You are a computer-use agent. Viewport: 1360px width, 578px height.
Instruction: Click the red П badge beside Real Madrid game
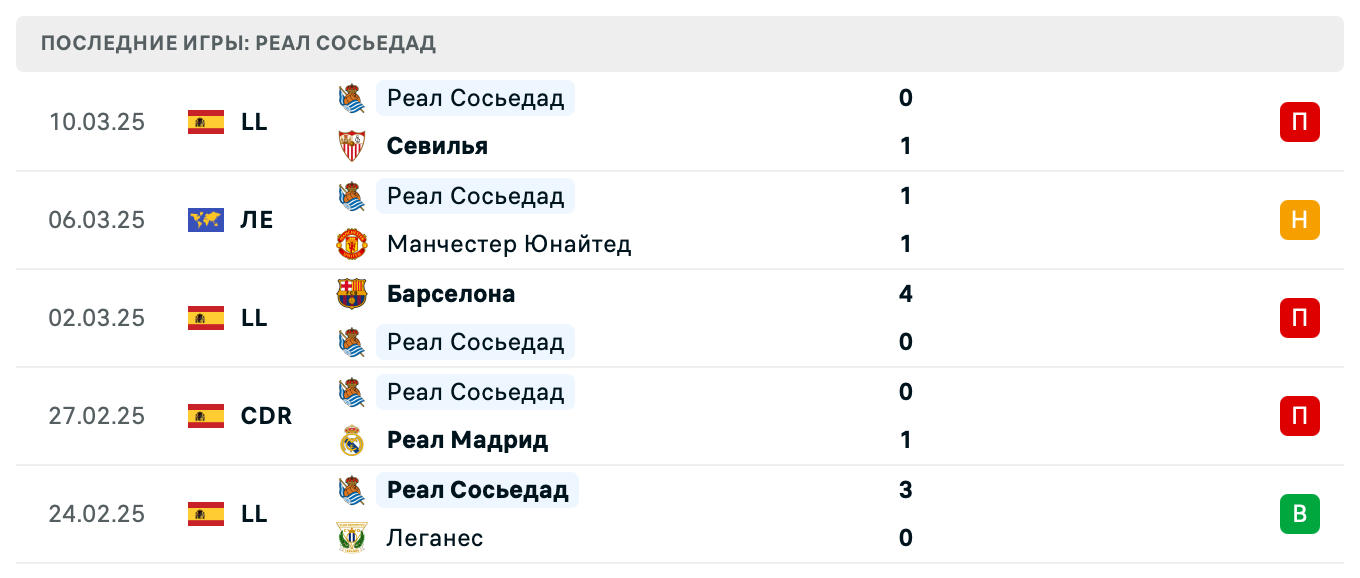pyautogui.click(x=1299, y=416)
